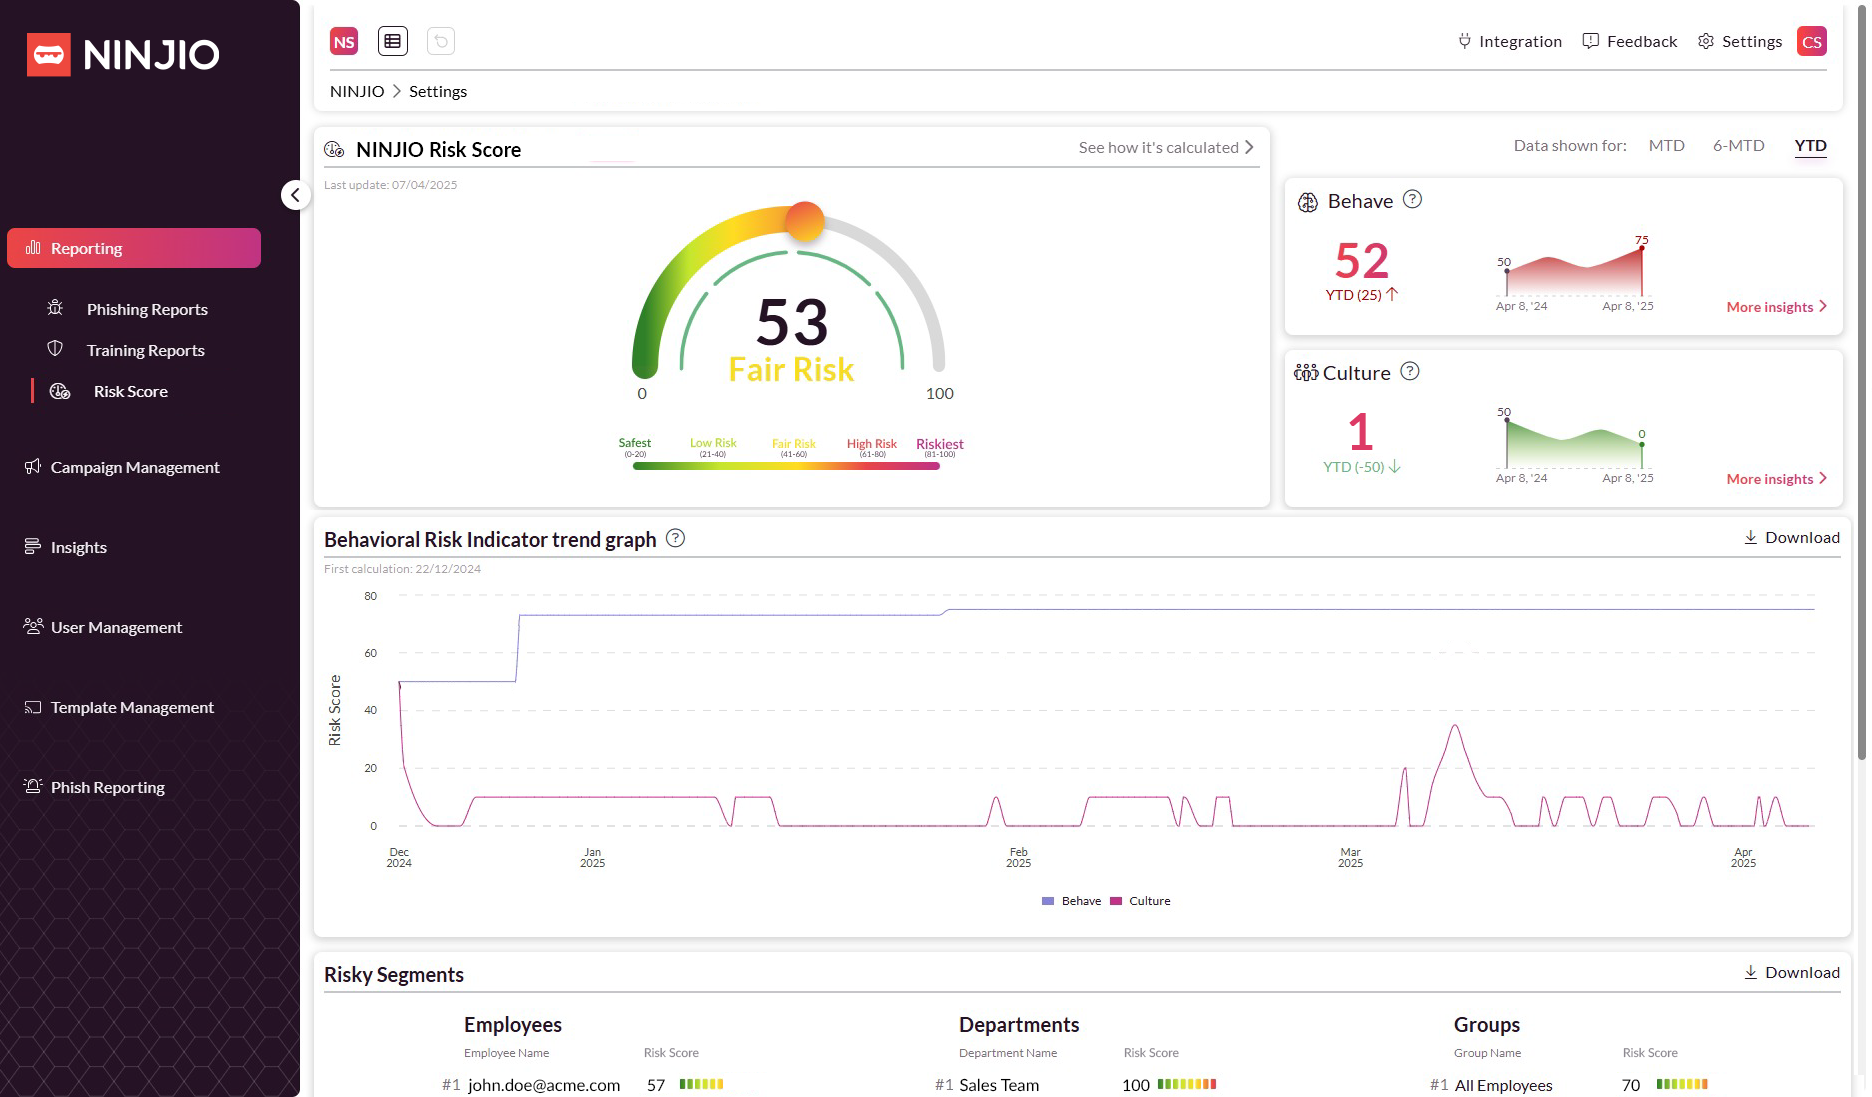The width and height of the screenshot is (1872, 1097).
Task: Click the NS badge icon
Action: click(x=344, y=41)
